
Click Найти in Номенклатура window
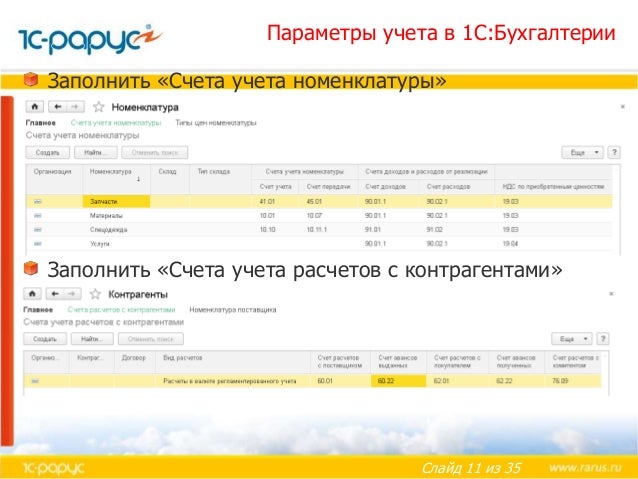[96, 153]
